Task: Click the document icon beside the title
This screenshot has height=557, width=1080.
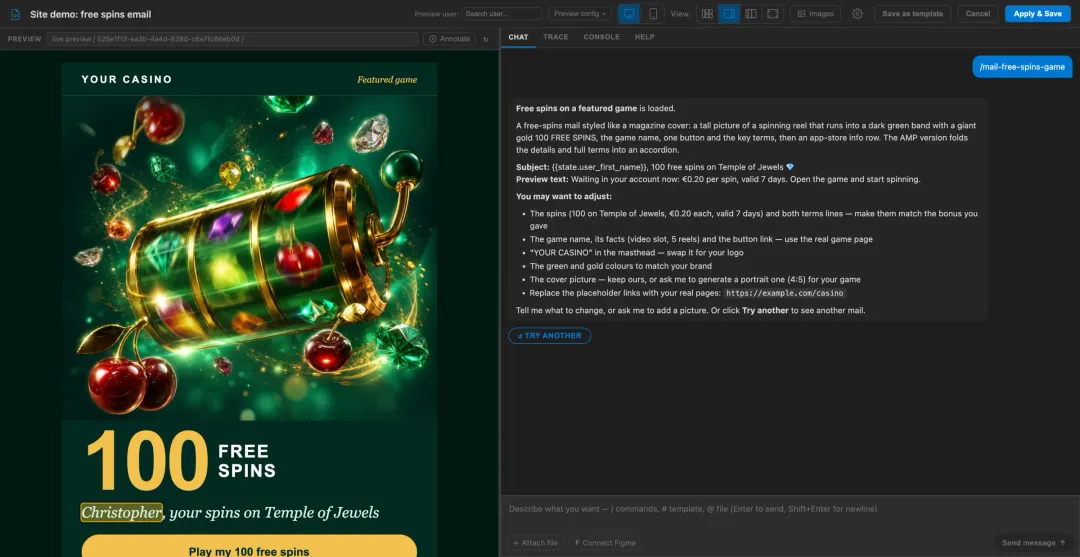Action: point(15,14)
